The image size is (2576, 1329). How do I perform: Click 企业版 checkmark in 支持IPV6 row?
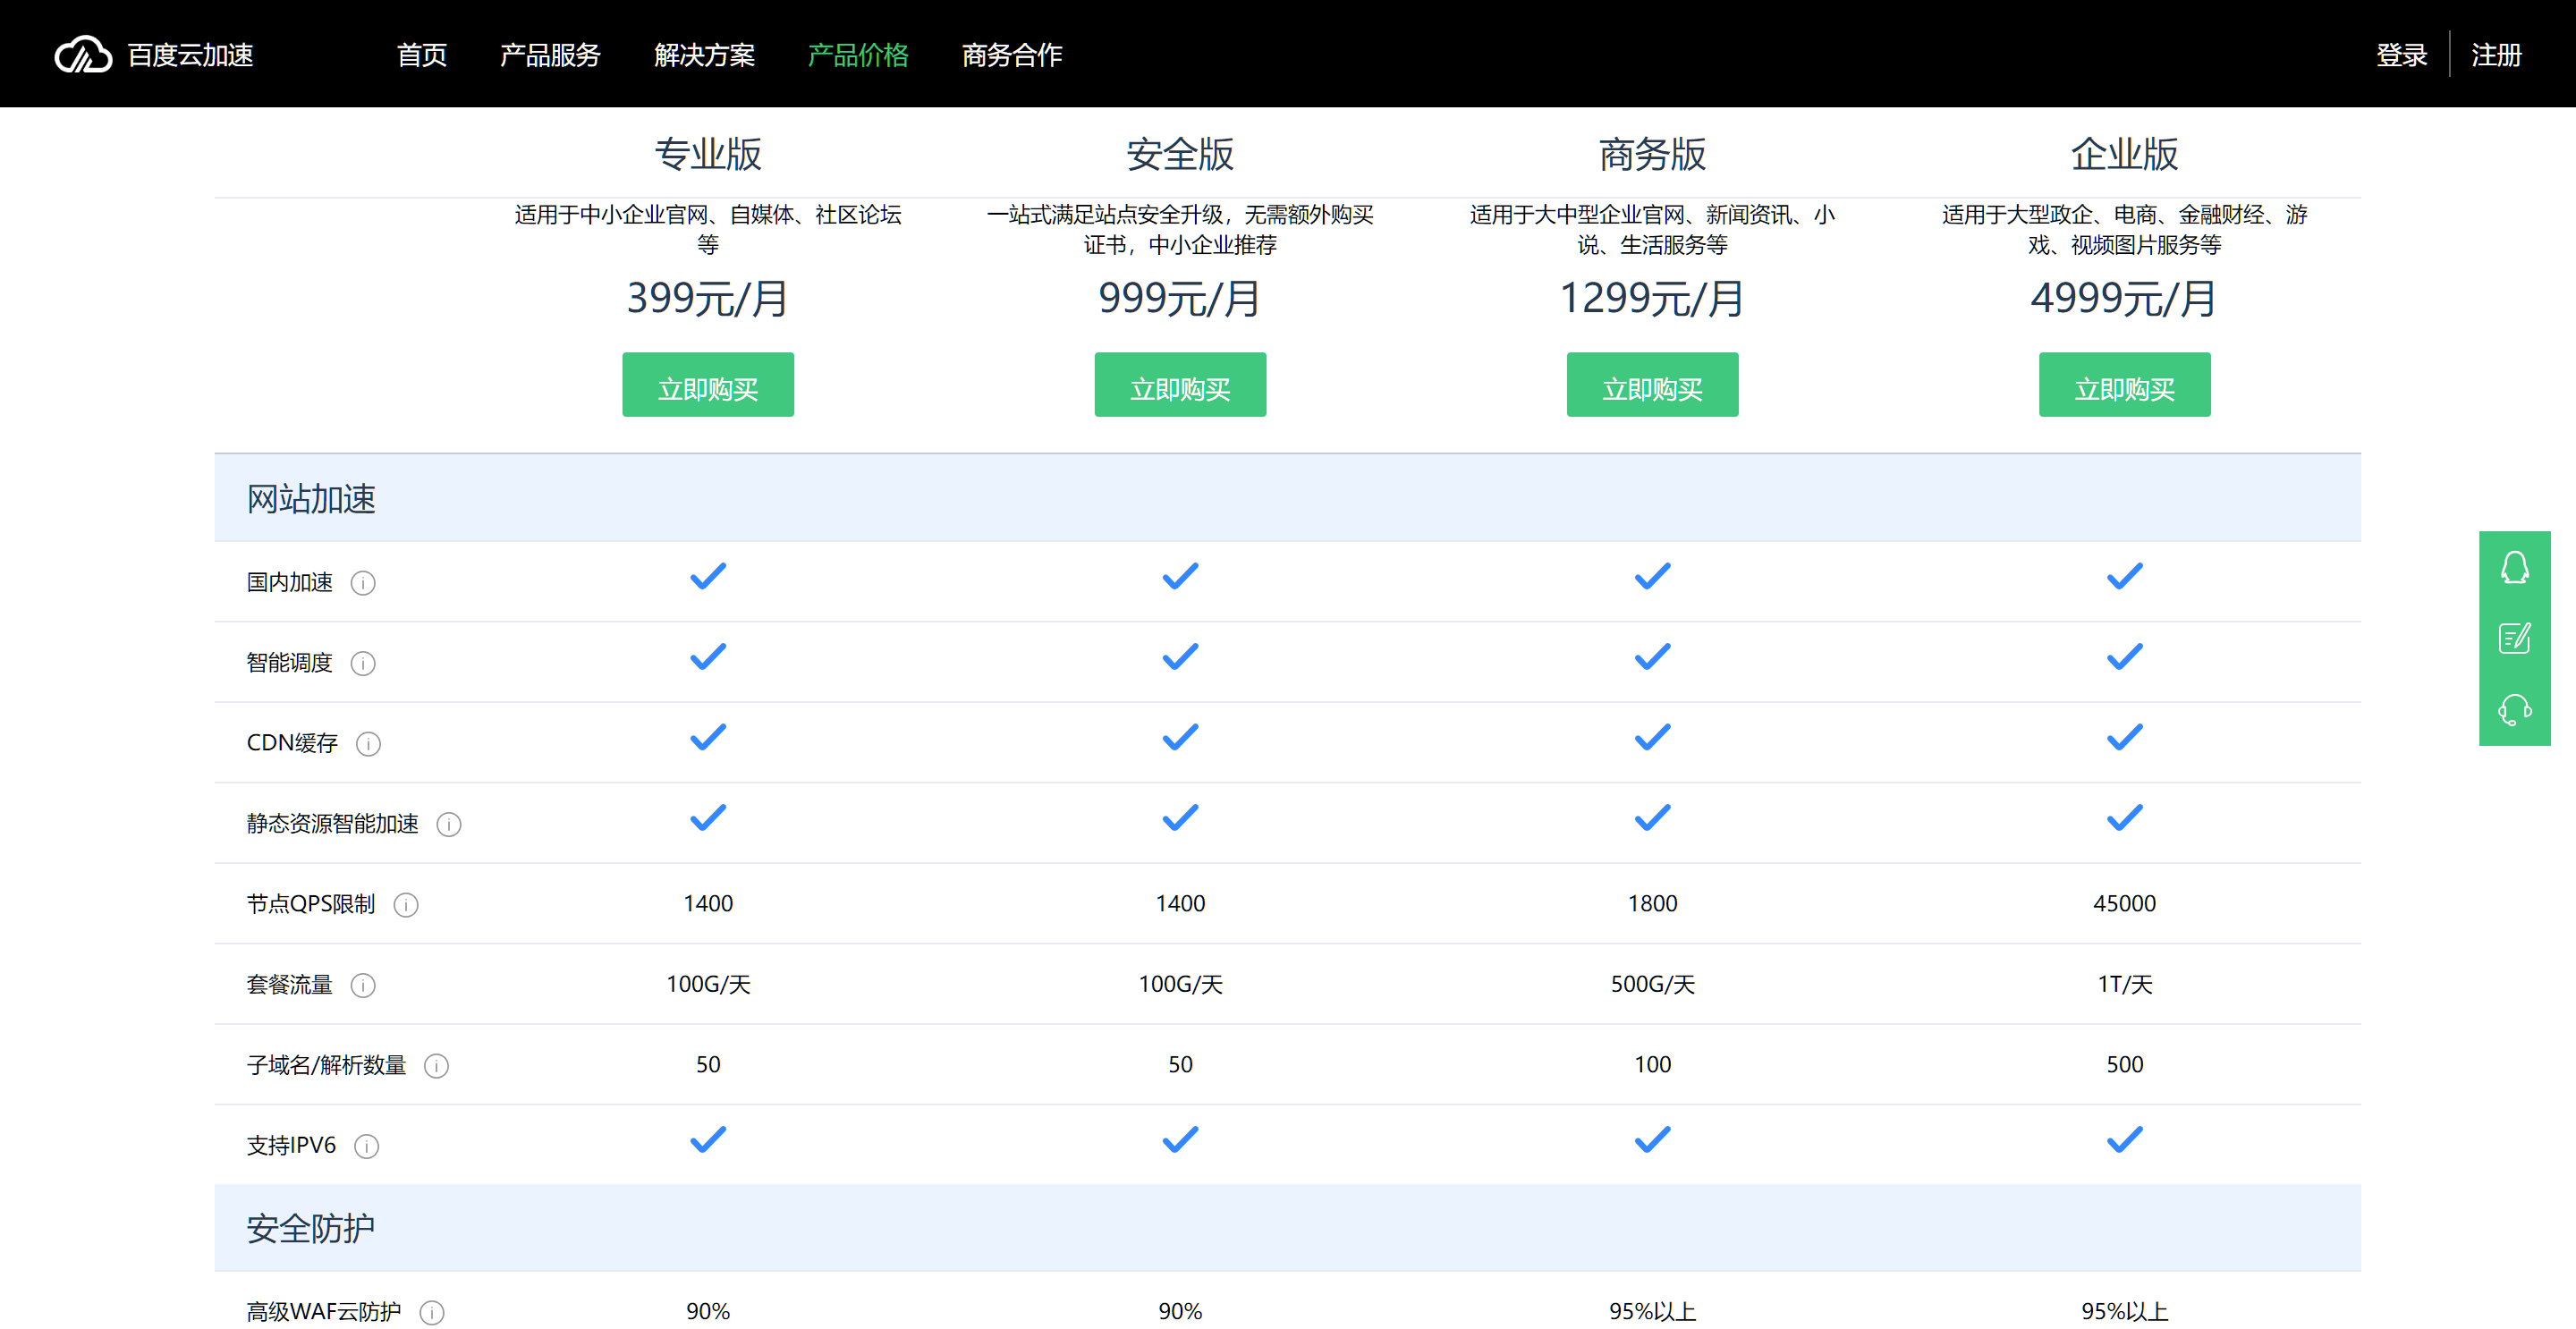click(2125, 1140)
